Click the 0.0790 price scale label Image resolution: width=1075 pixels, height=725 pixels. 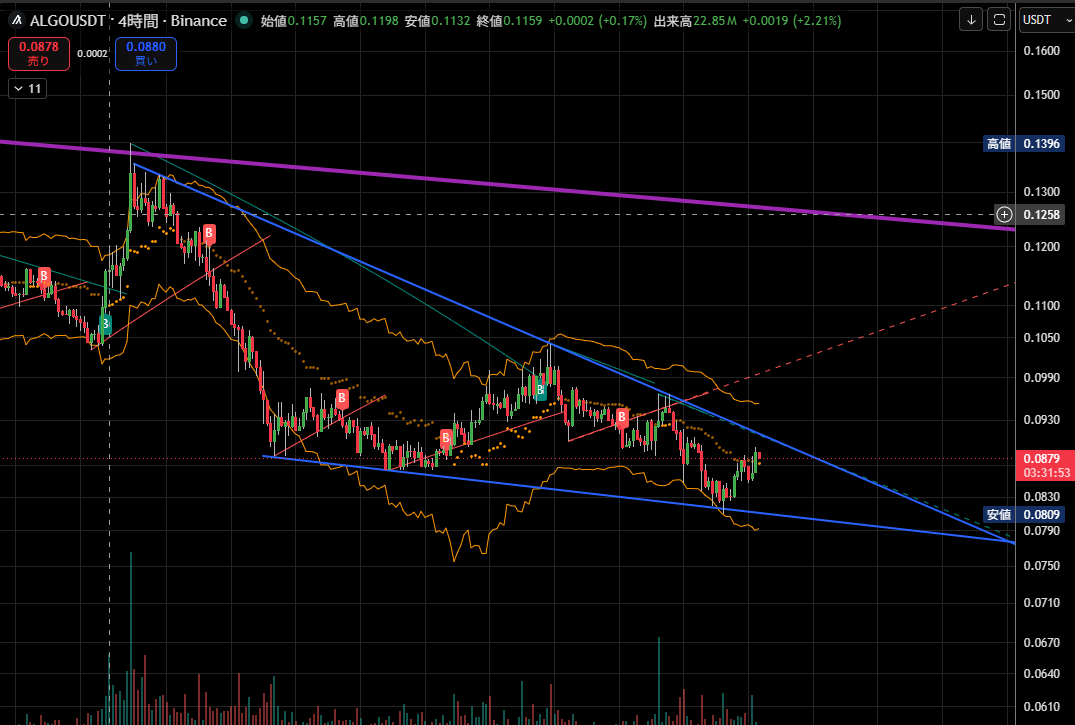click(1041, 531)
